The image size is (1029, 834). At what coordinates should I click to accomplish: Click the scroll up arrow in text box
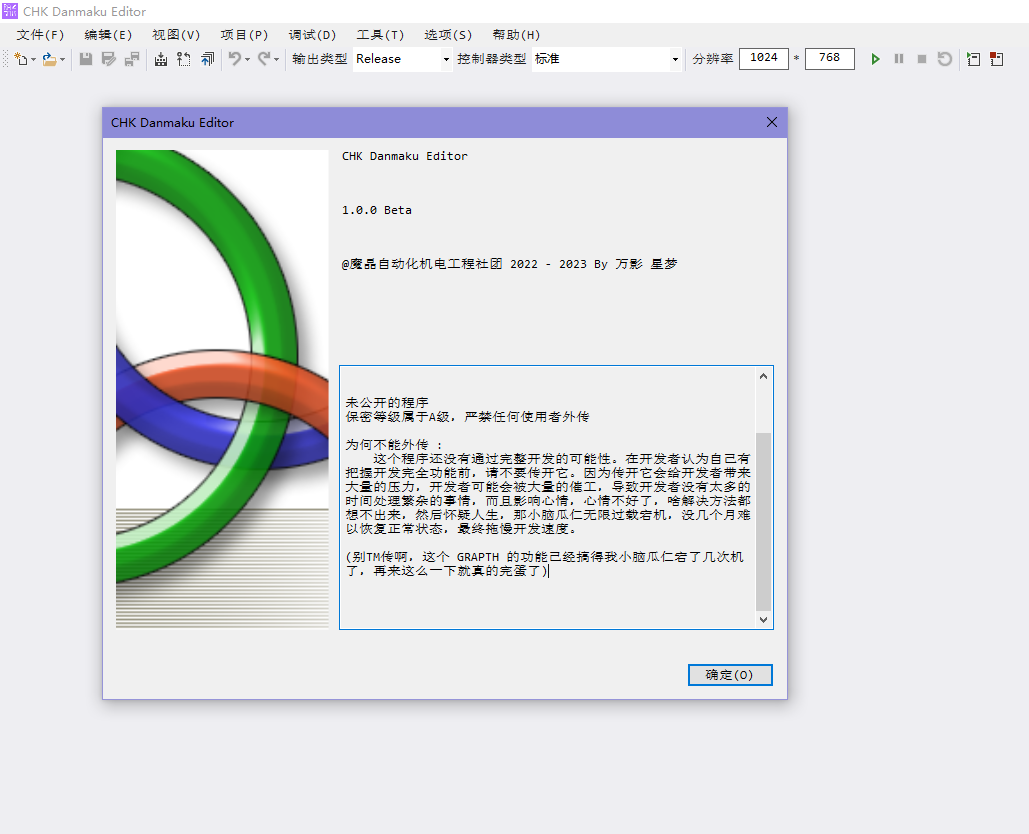point(764,377)
